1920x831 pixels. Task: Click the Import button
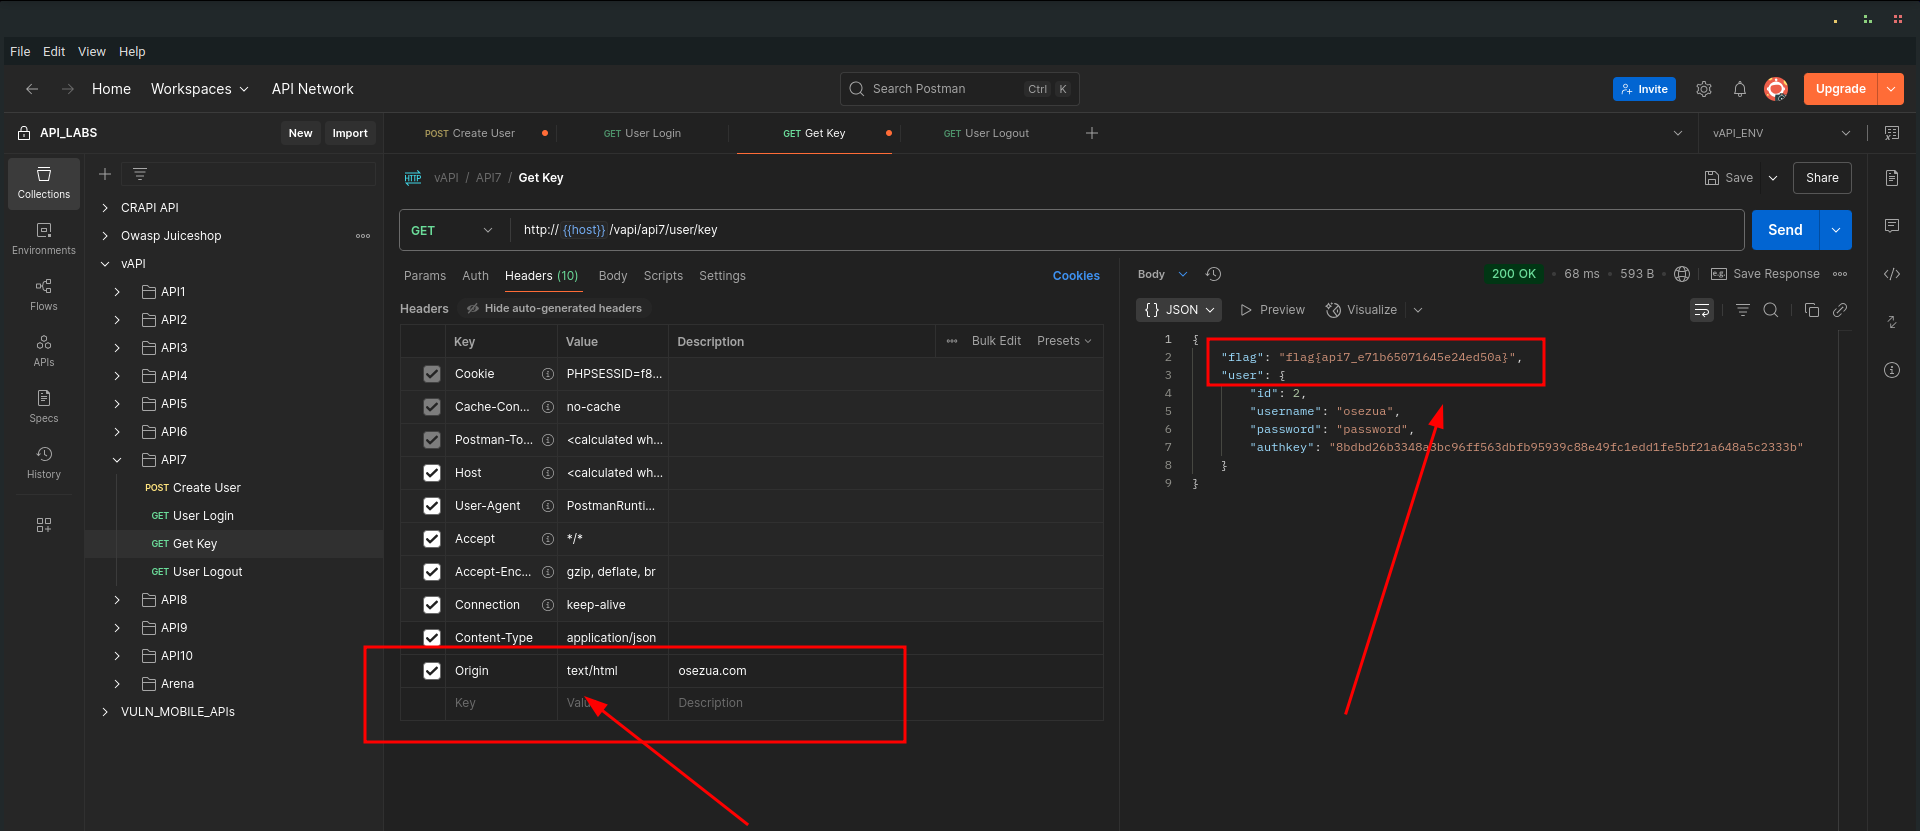pos(350,133)
